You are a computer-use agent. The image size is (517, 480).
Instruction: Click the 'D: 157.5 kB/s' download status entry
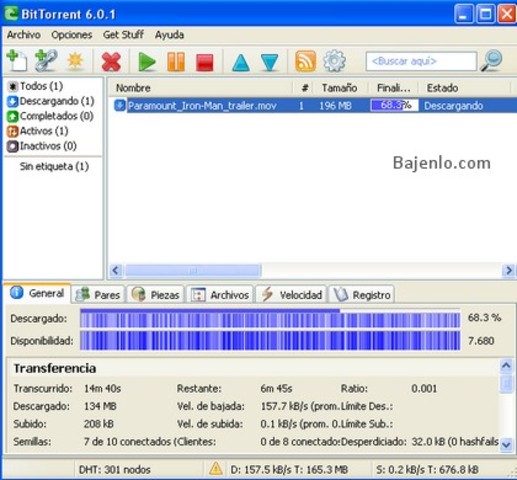(289, 470)
